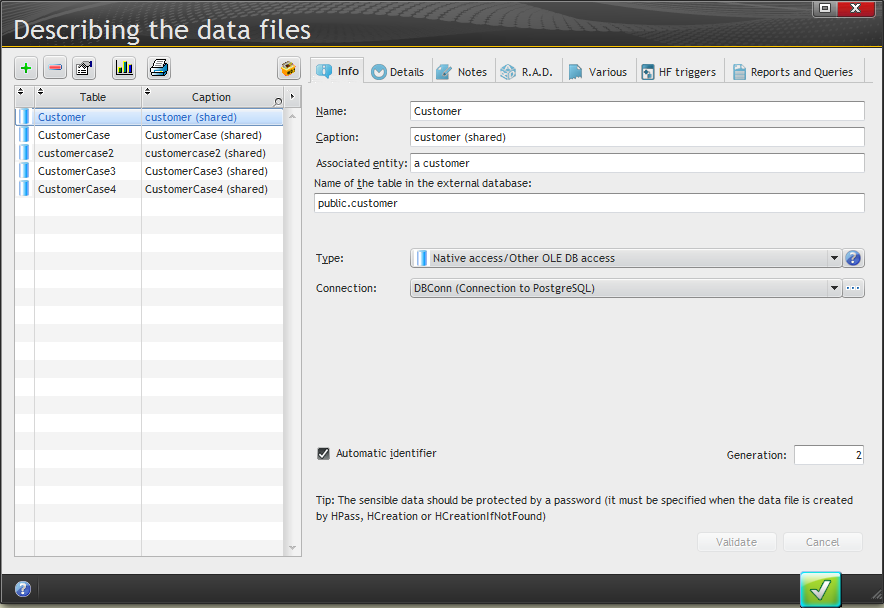Click search magnifier in Caption column header

(277, 102)
